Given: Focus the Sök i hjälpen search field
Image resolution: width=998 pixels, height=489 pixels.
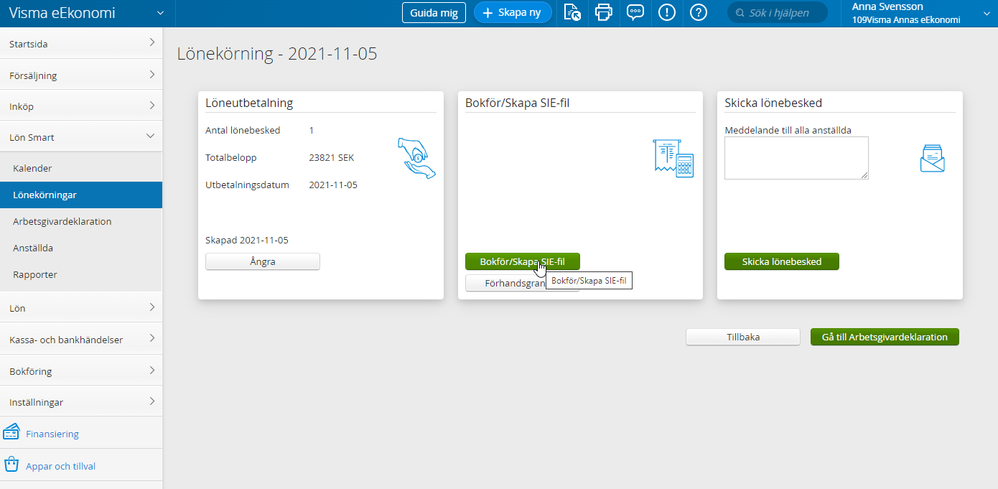Looking at the screenshot, I should (x=777, y=13).
